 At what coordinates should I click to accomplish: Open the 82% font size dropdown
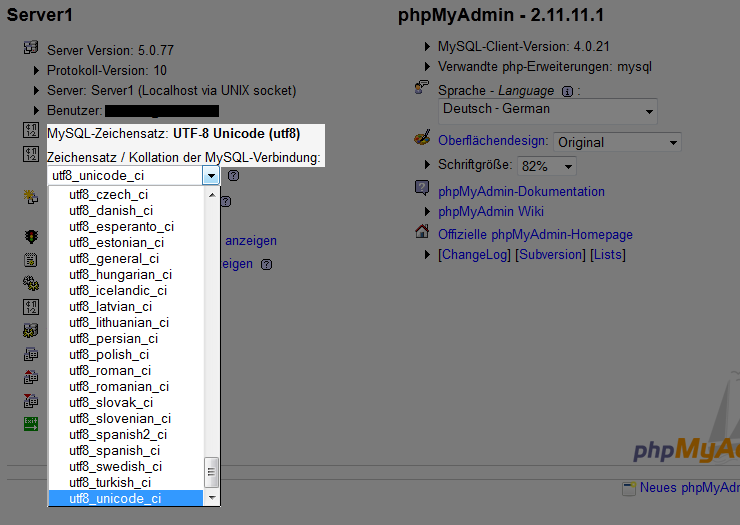[x=547, y=166]
